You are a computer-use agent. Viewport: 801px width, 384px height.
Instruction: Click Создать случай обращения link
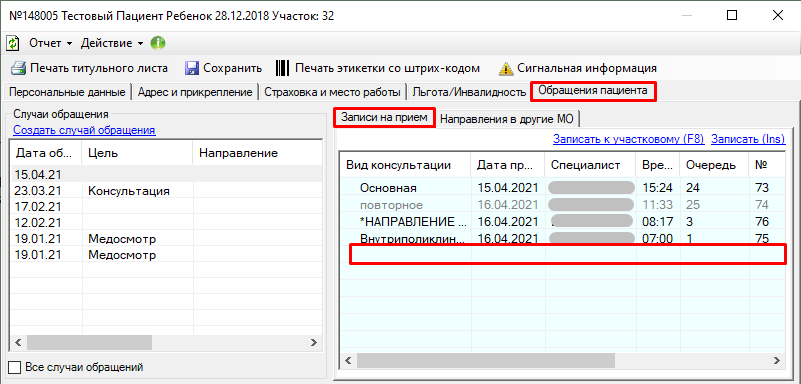click(x=84, y=130)
